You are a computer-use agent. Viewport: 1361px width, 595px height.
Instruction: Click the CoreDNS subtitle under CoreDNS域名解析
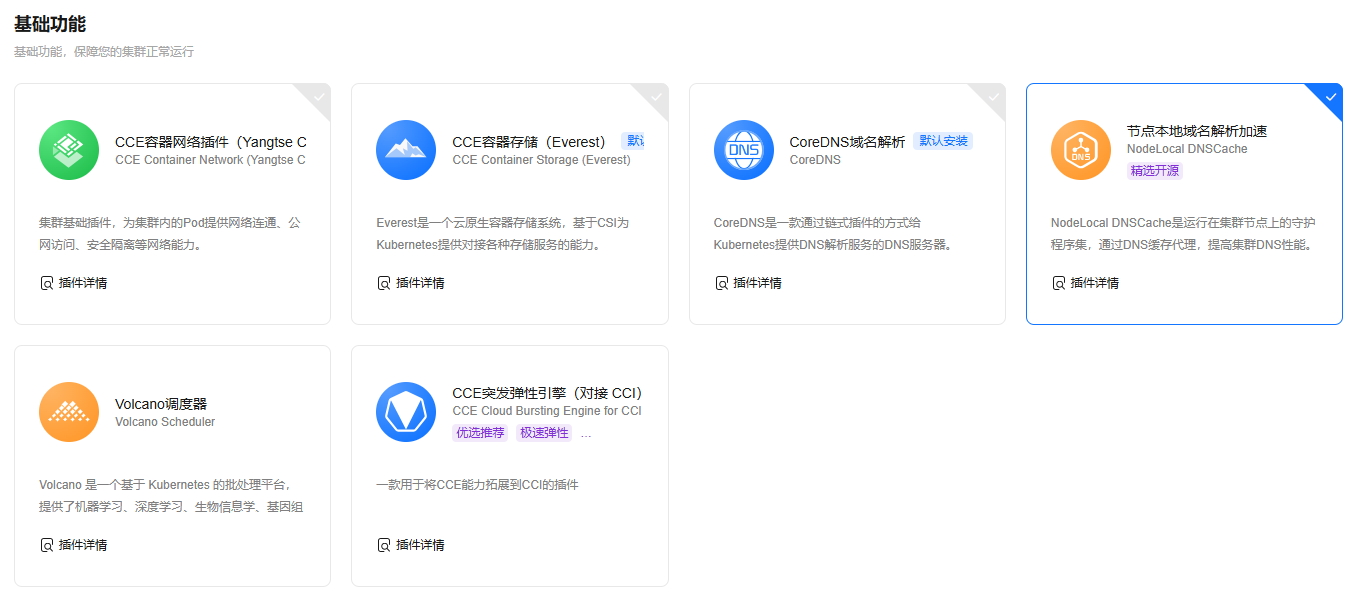815,160
